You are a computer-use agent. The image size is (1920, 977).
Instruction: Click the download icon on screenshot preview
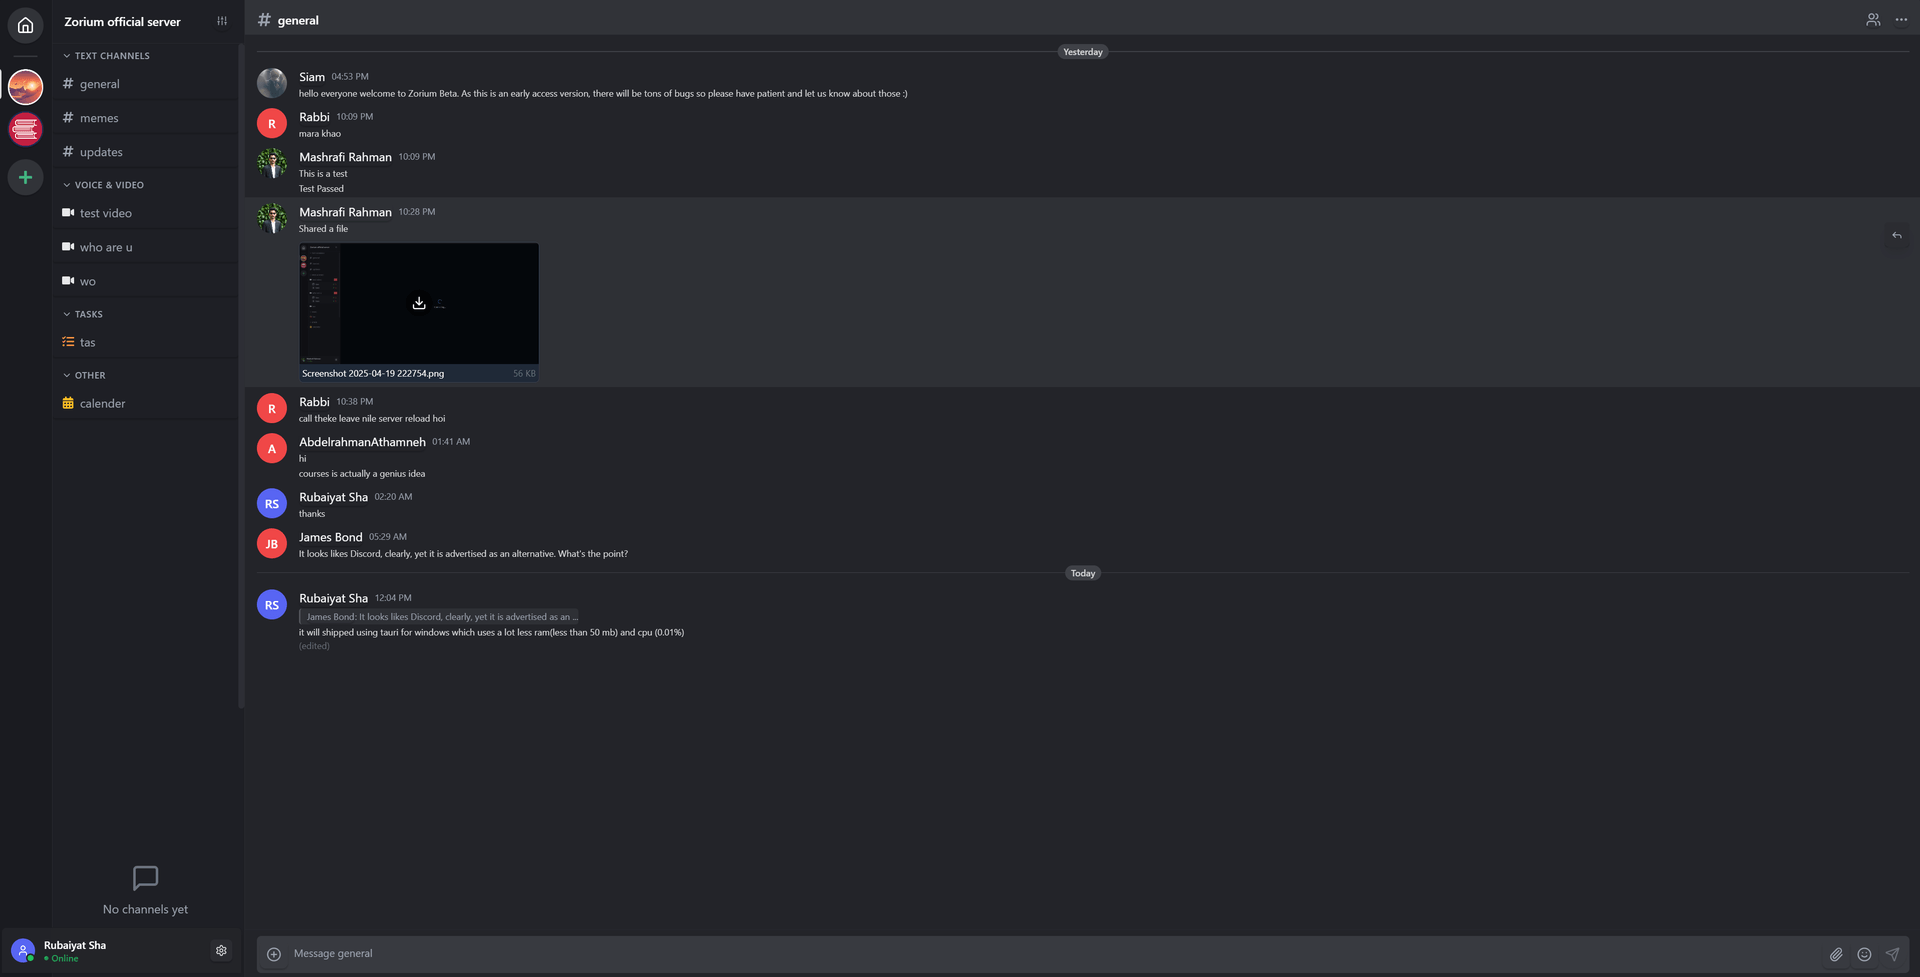(419, 303)
